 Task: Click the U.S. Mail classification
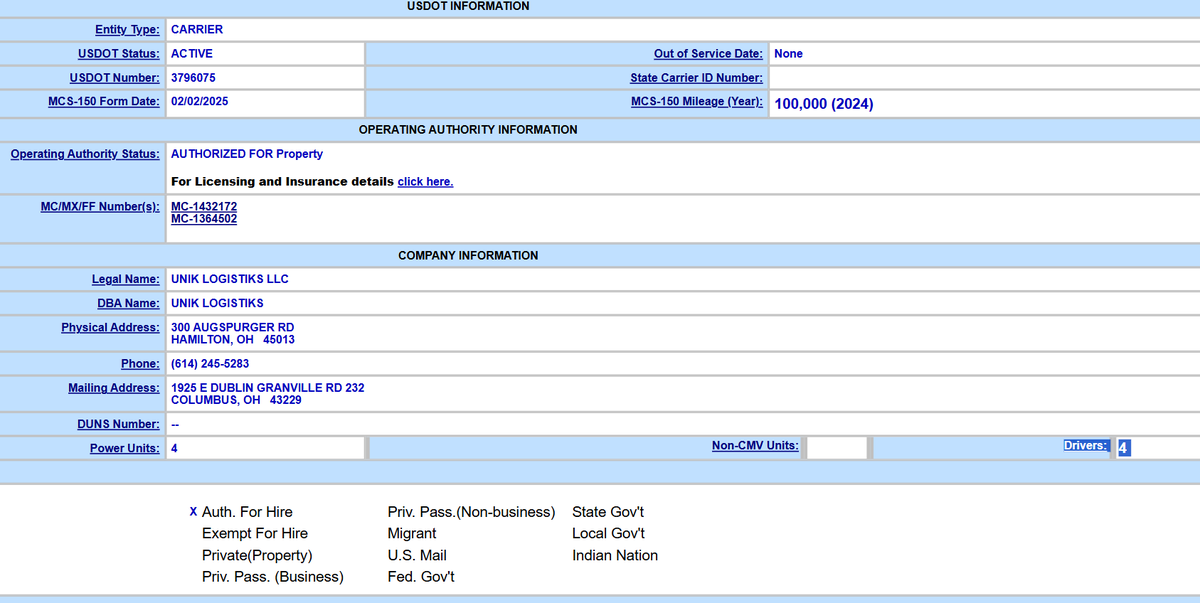tap(417, 556)
